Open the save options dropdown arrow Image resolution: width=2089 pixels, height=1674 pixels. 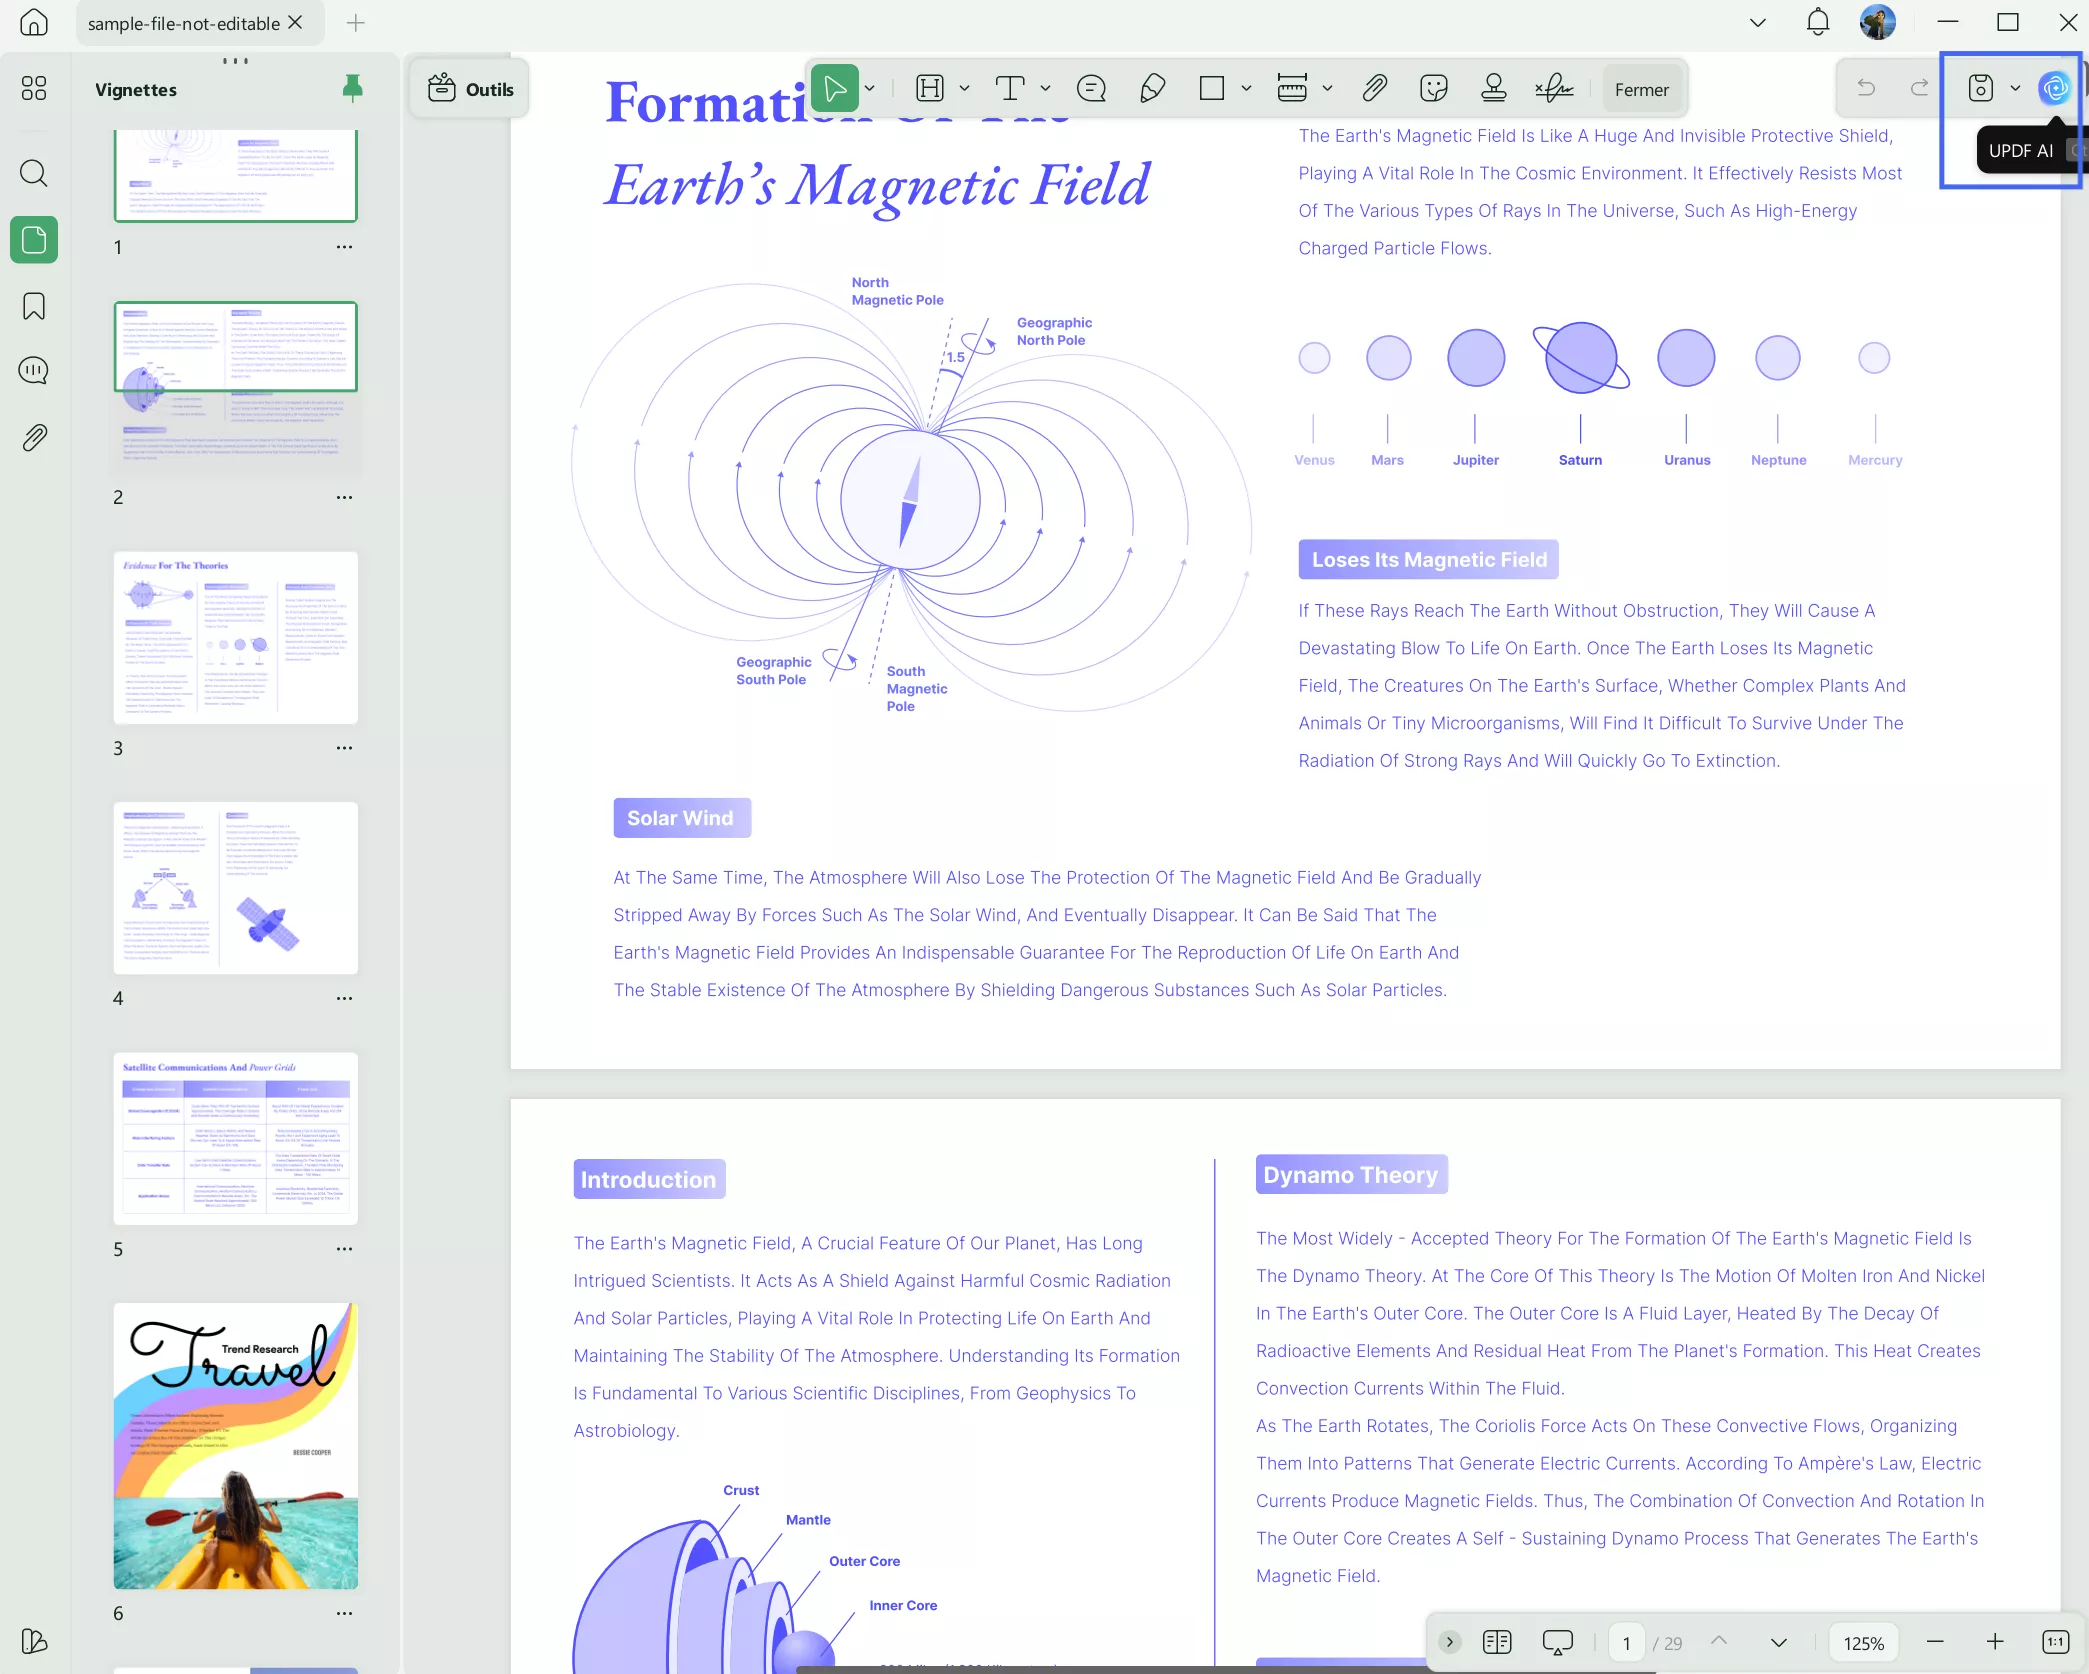[2015, 88]
